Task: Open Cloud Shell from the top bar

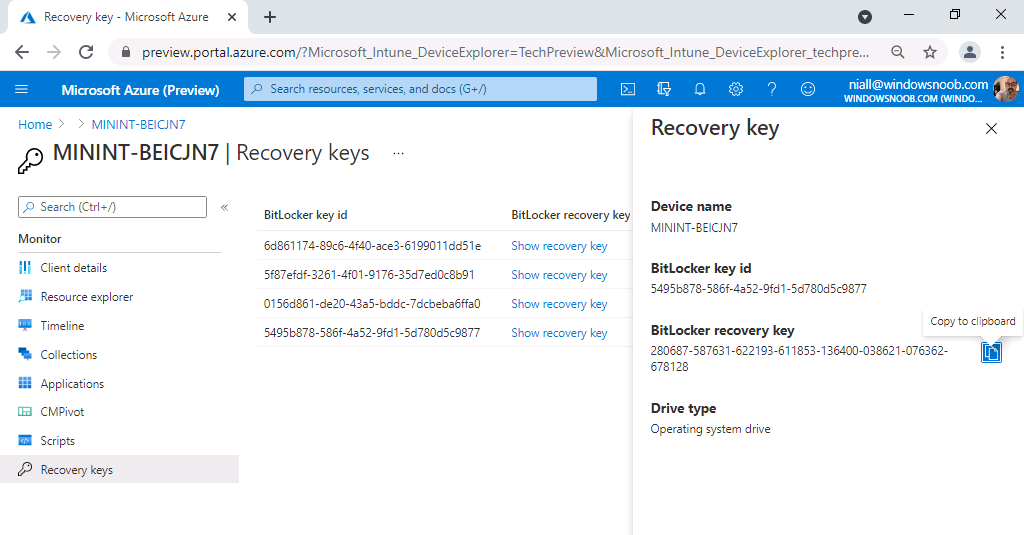Action: click(x=628, y=89)
